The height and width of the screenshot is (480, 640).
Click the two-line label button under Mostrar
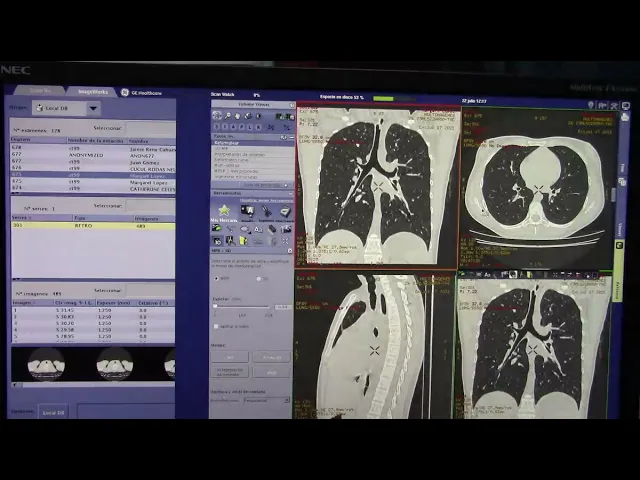[230, 371]
